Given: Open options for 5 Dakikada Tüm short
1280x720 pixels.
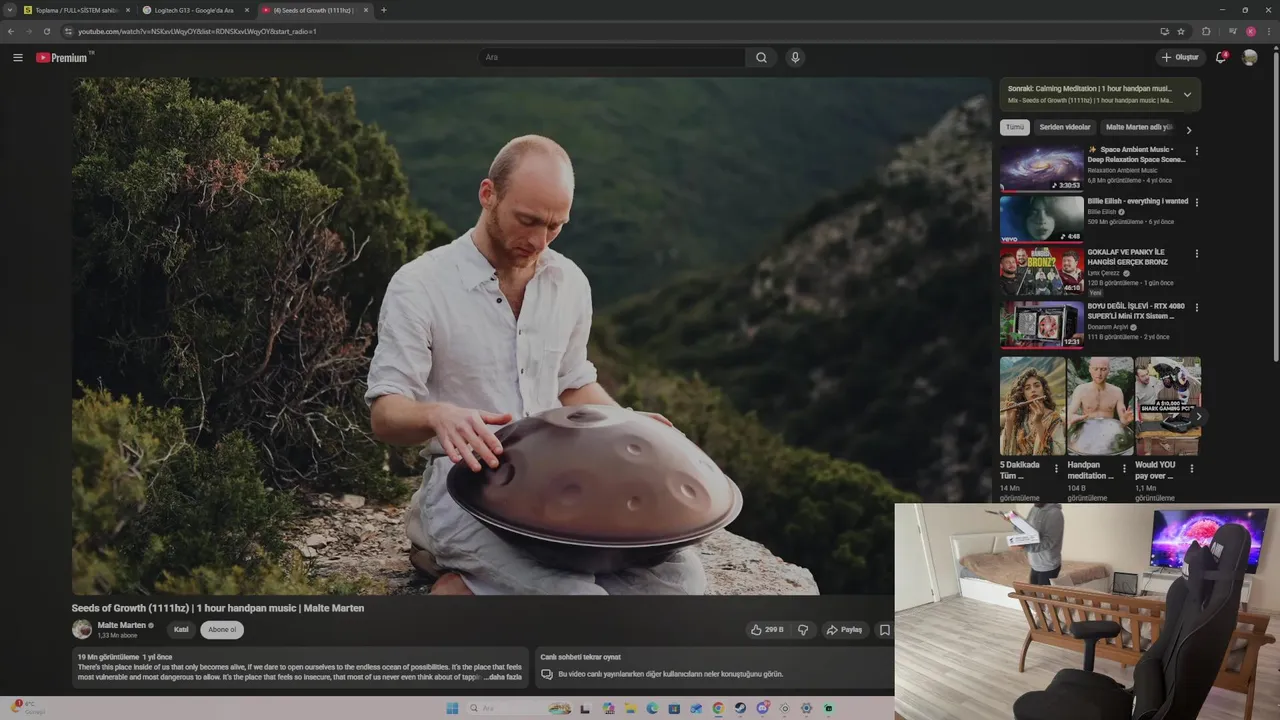Looking at the screenshot, I should [1056, 467].
